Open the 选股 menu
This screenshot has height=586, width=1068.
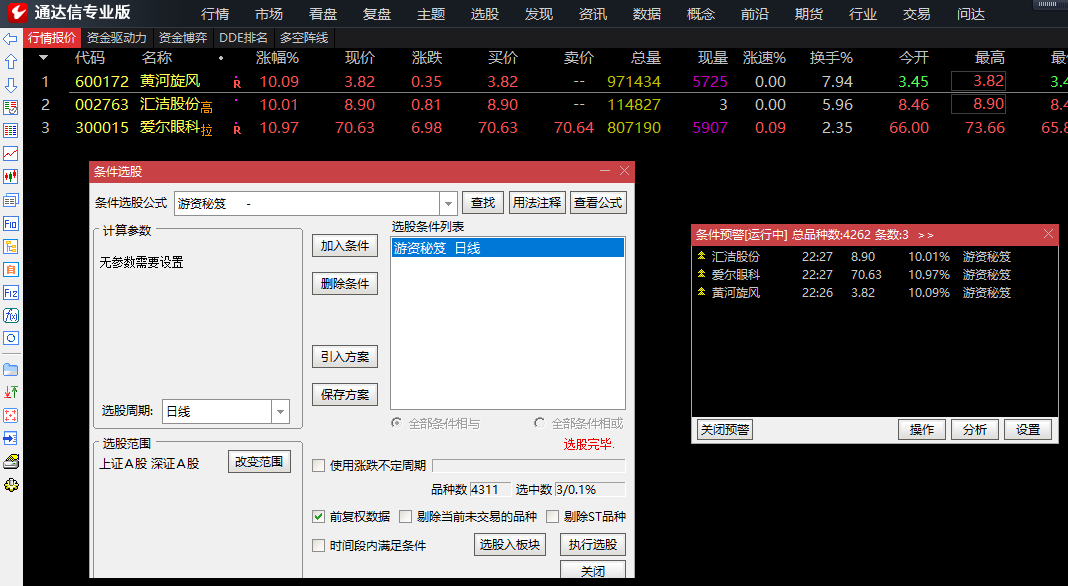pos(485,14)
